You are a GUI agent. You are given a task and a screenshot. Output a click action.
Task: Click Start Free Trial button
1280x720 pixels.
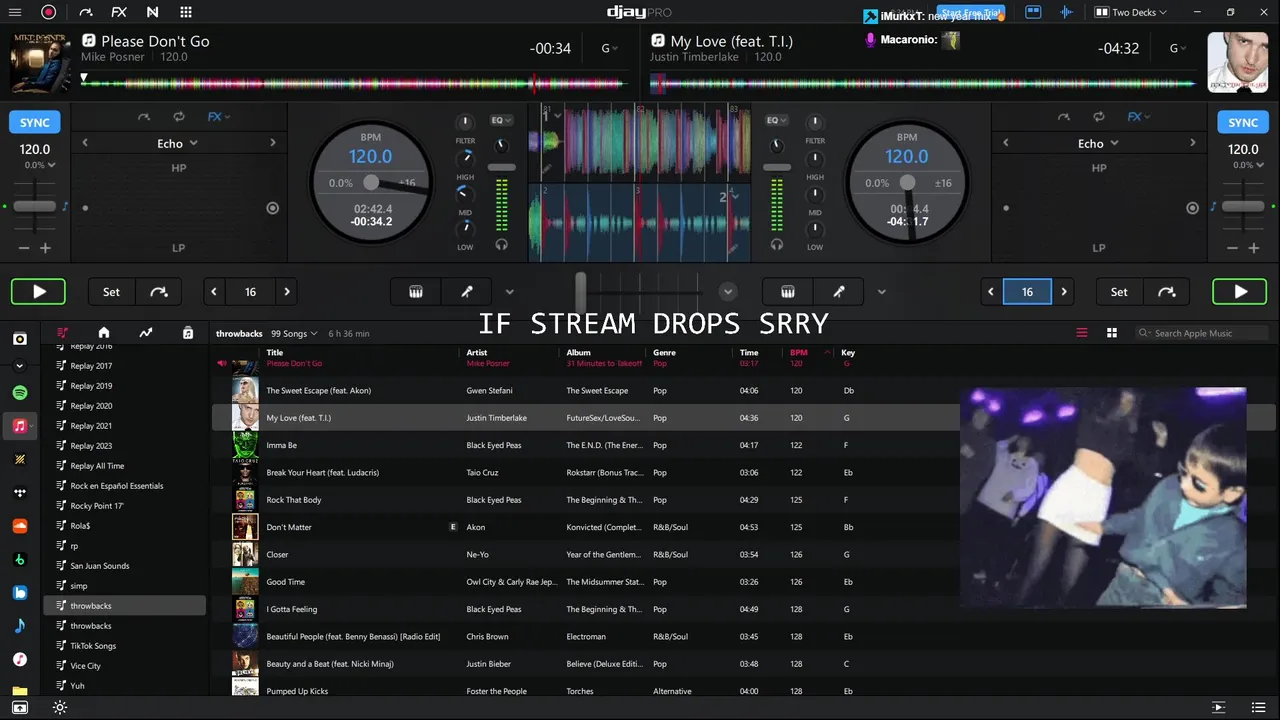(x=971, y=12)
